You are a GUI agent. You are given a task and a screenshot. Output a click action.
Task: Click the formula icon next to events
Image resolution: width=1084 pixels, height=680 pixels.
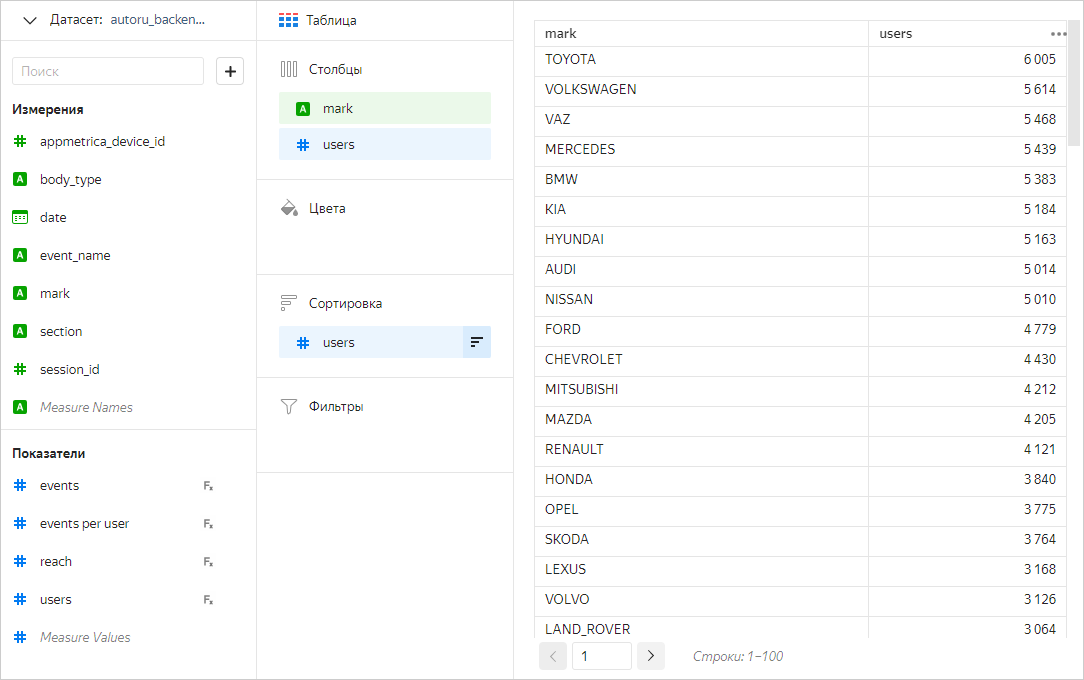coord(208,486)
